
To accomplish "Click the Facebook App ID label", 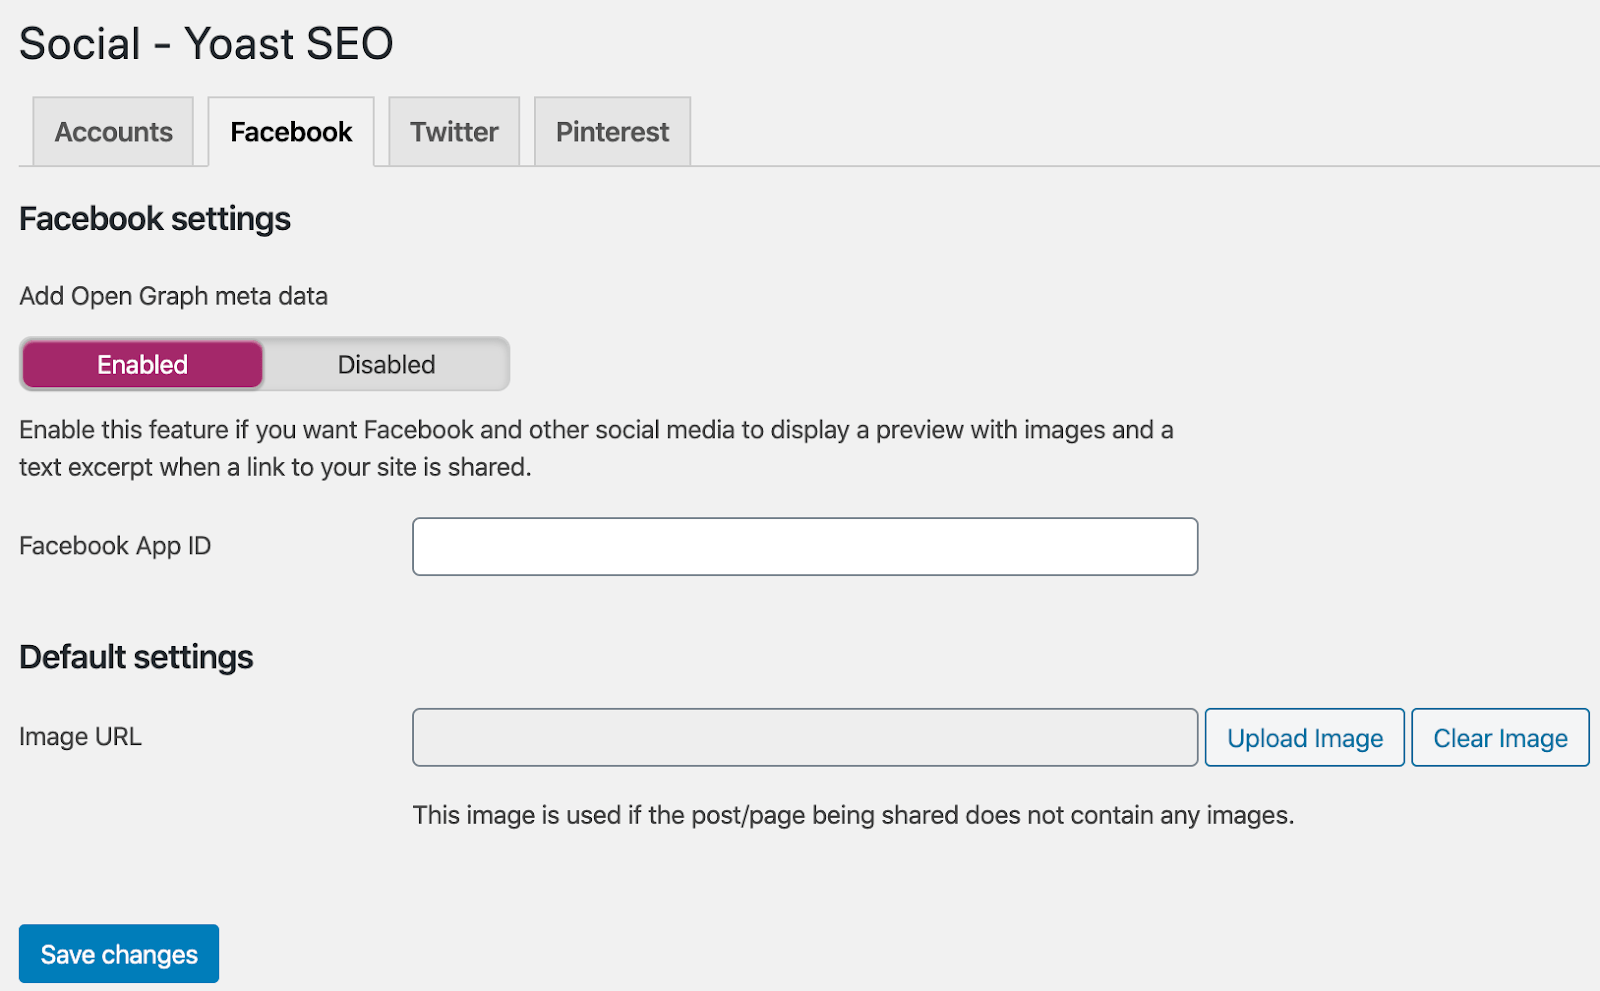I will pyautogui.click(x=114, y=546).
